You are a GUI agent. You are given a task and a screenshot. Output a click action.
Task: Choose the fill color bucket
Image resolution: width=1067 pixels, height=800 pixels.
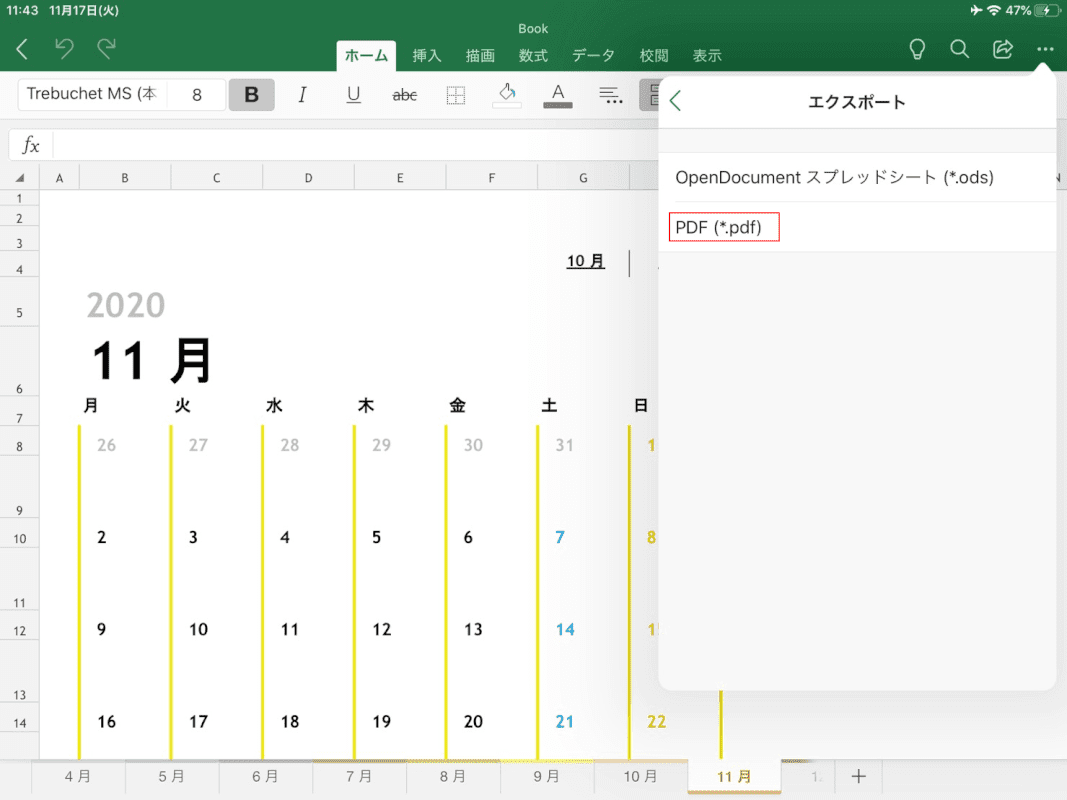[x=507, y=95]
